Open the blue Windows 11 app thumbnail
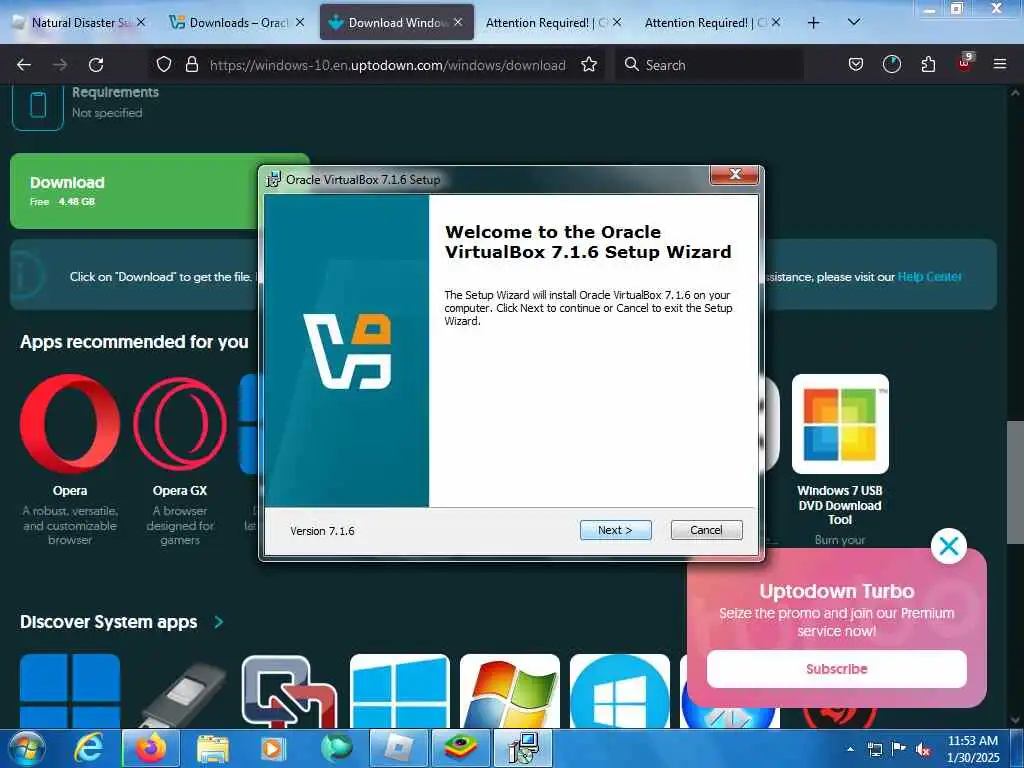This screenshot has width=1024, height=768. coord(70,691)
